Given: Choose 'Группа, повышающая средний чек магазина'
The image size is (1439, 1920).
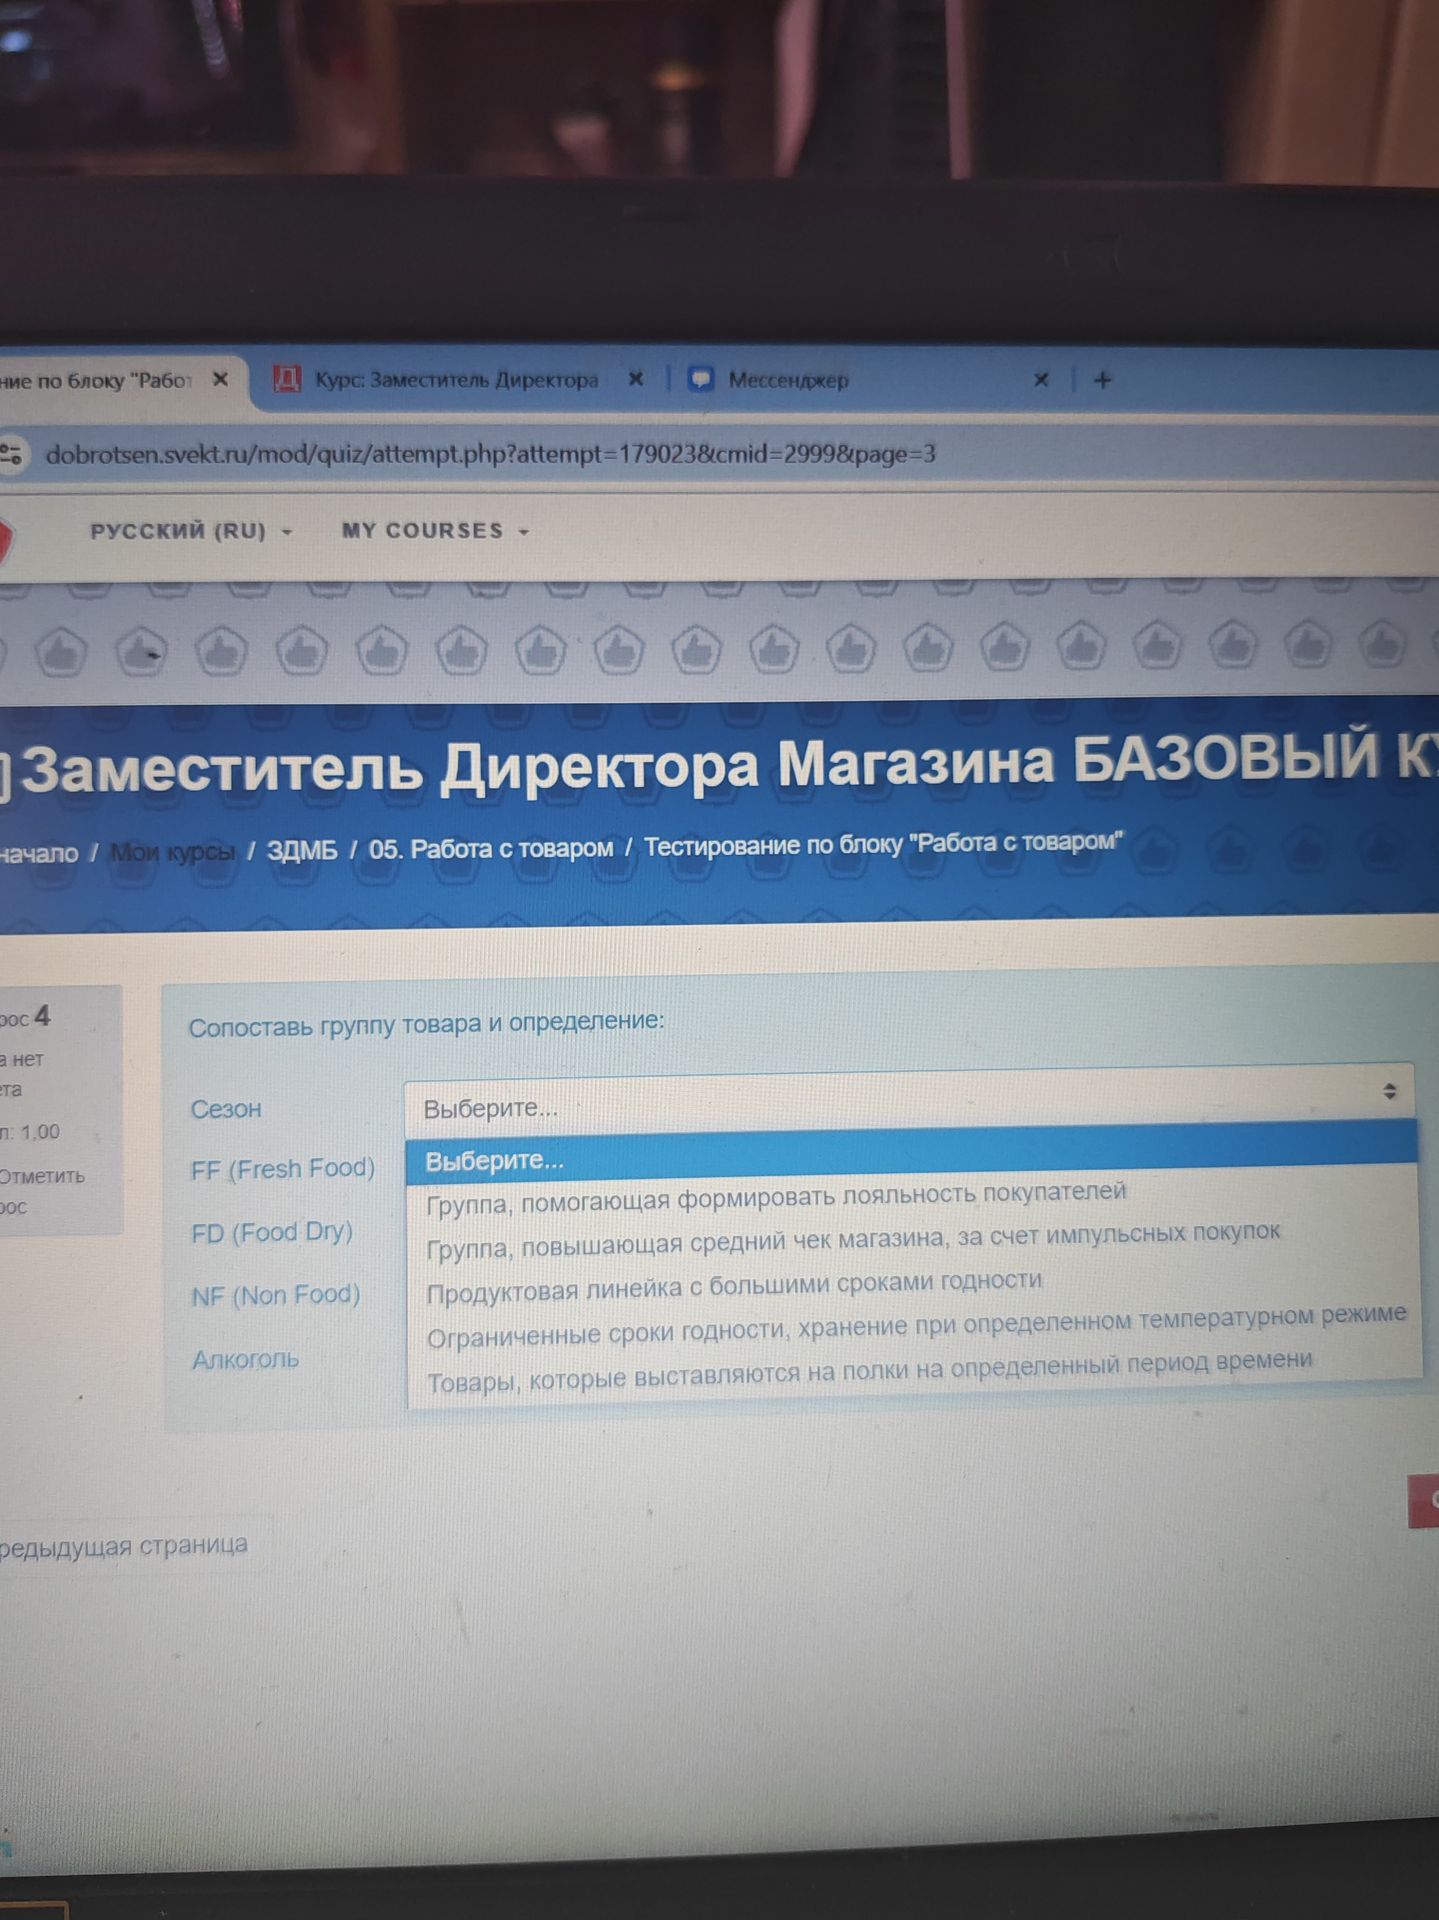Looking at the screenshot, I should pos(853,1240).
